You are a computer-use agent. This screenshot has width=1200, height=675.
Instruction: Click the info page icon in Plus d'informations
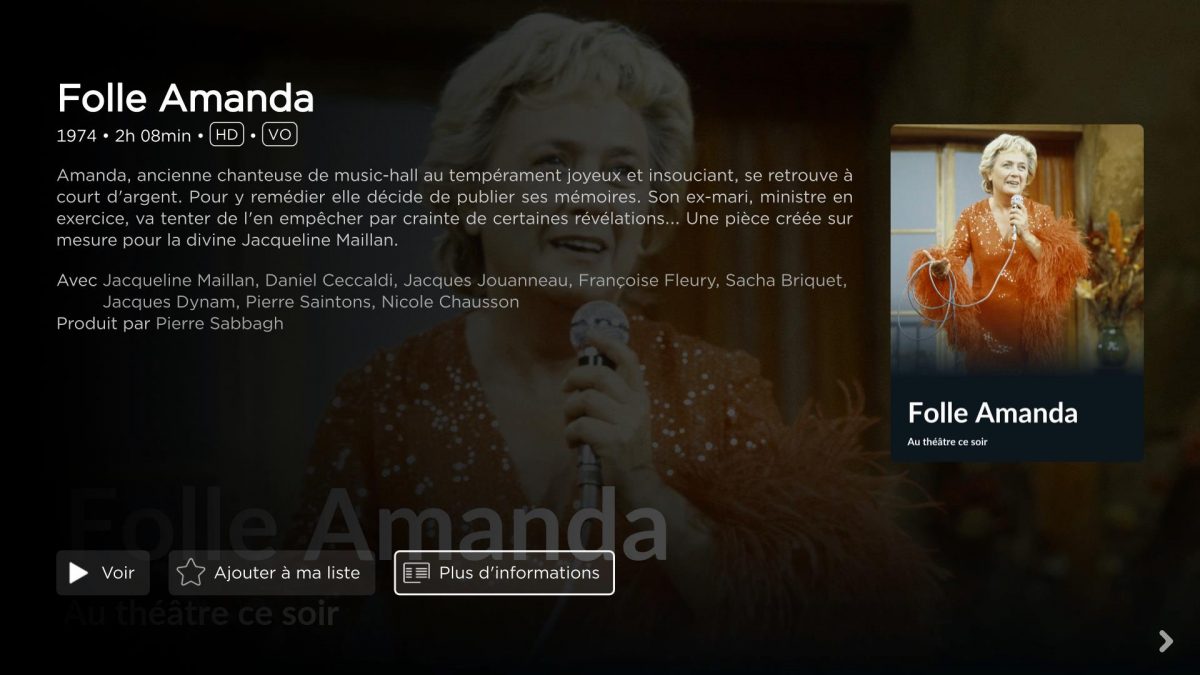(416, 573)
